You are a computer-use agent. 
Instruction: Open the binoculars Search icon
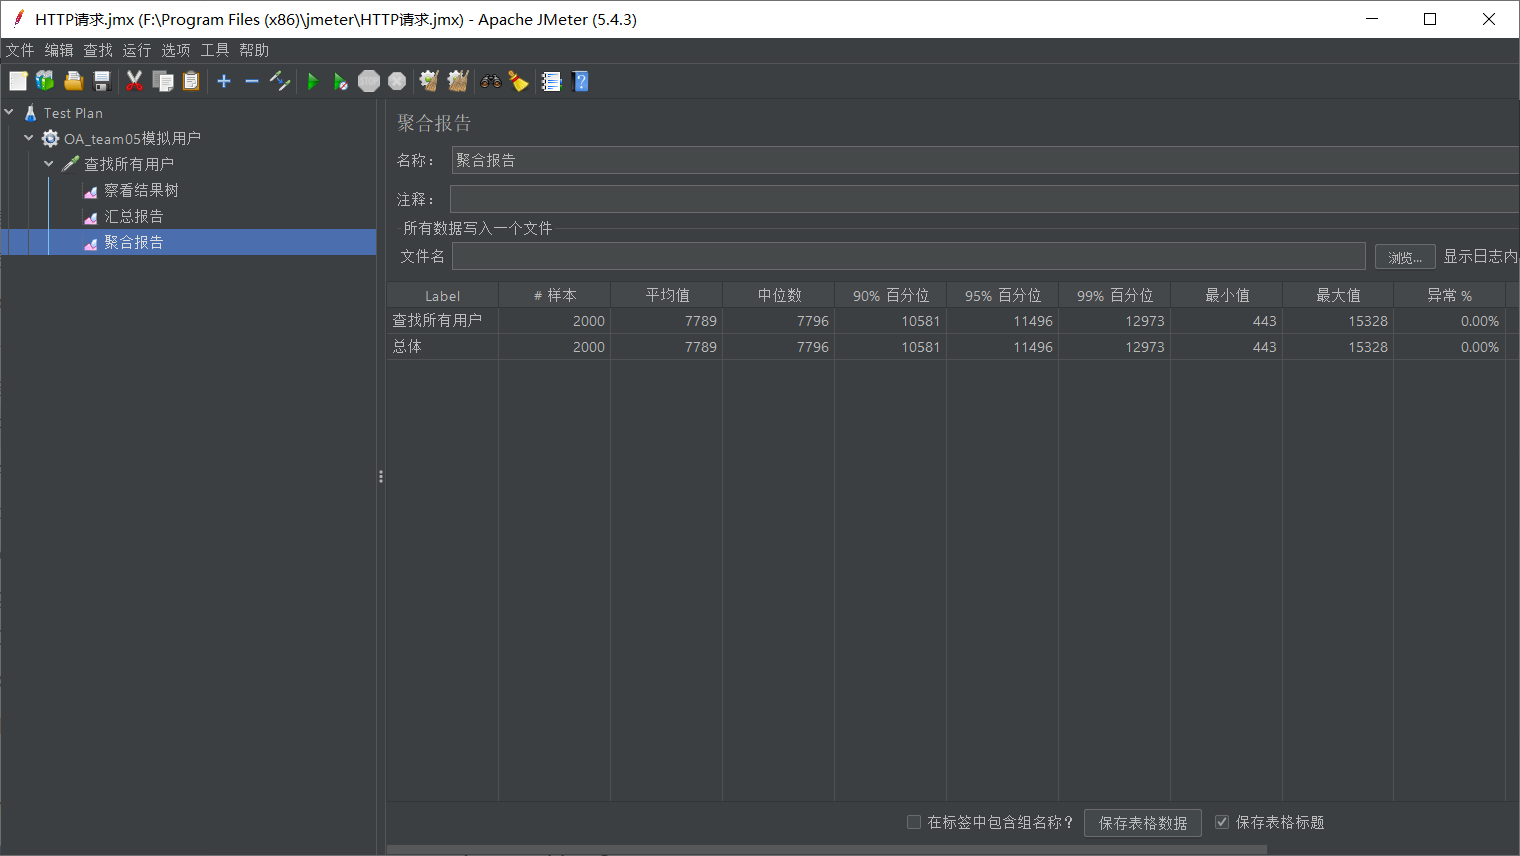click(490, 81)
